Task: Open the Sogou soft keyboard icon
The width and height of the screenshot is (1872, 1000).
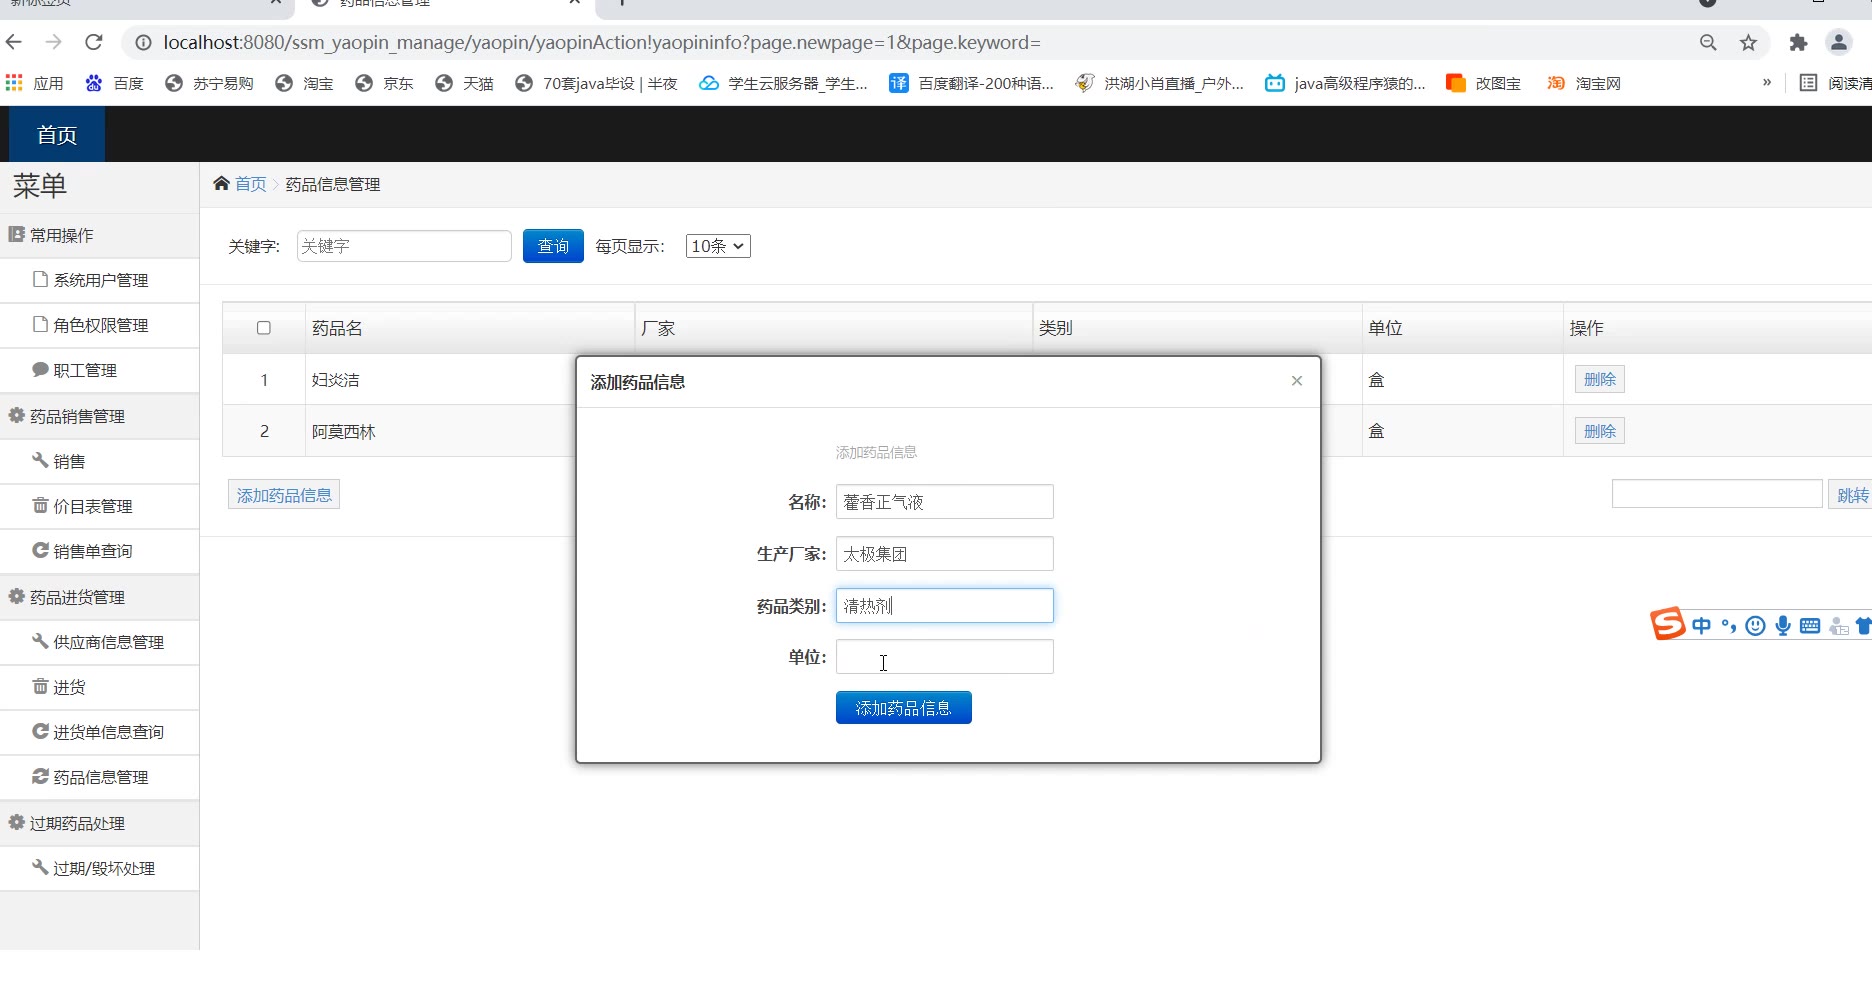Action: (x=1809, y=626)
